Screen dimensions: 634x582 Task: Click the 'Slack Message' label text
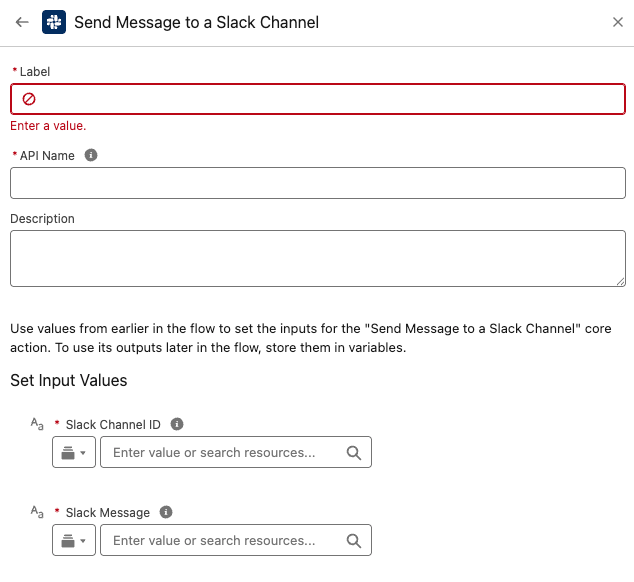click(108, 512)
